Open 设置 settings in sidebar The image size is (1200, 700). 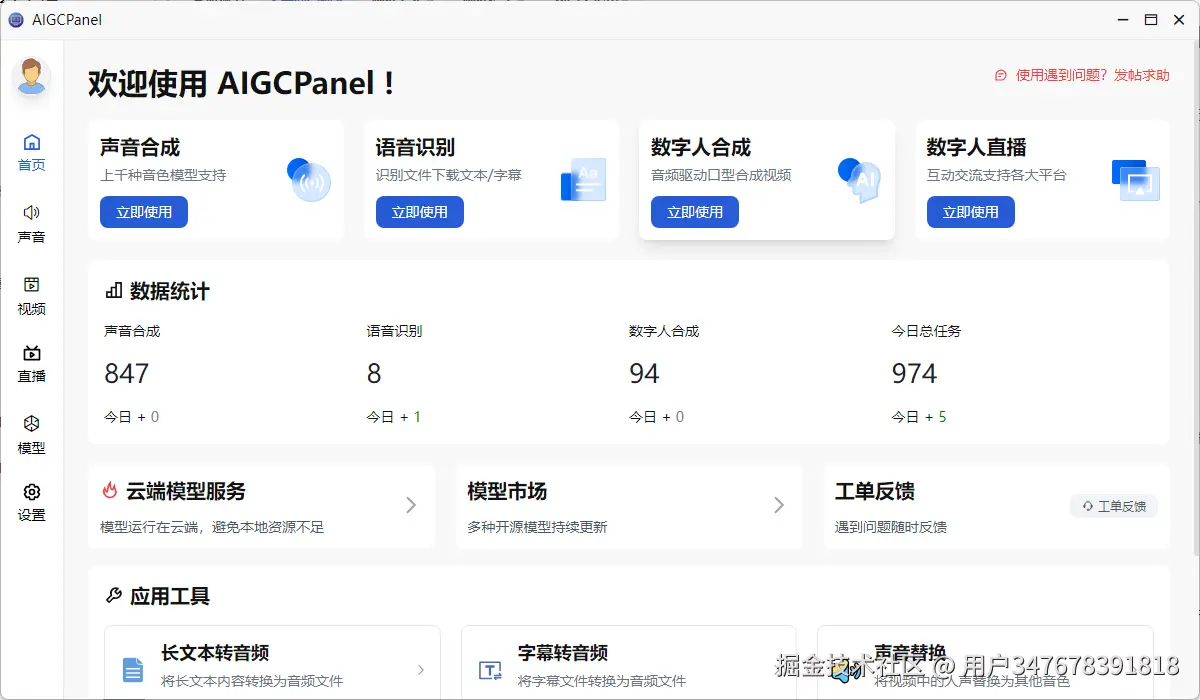pos(32,503)
